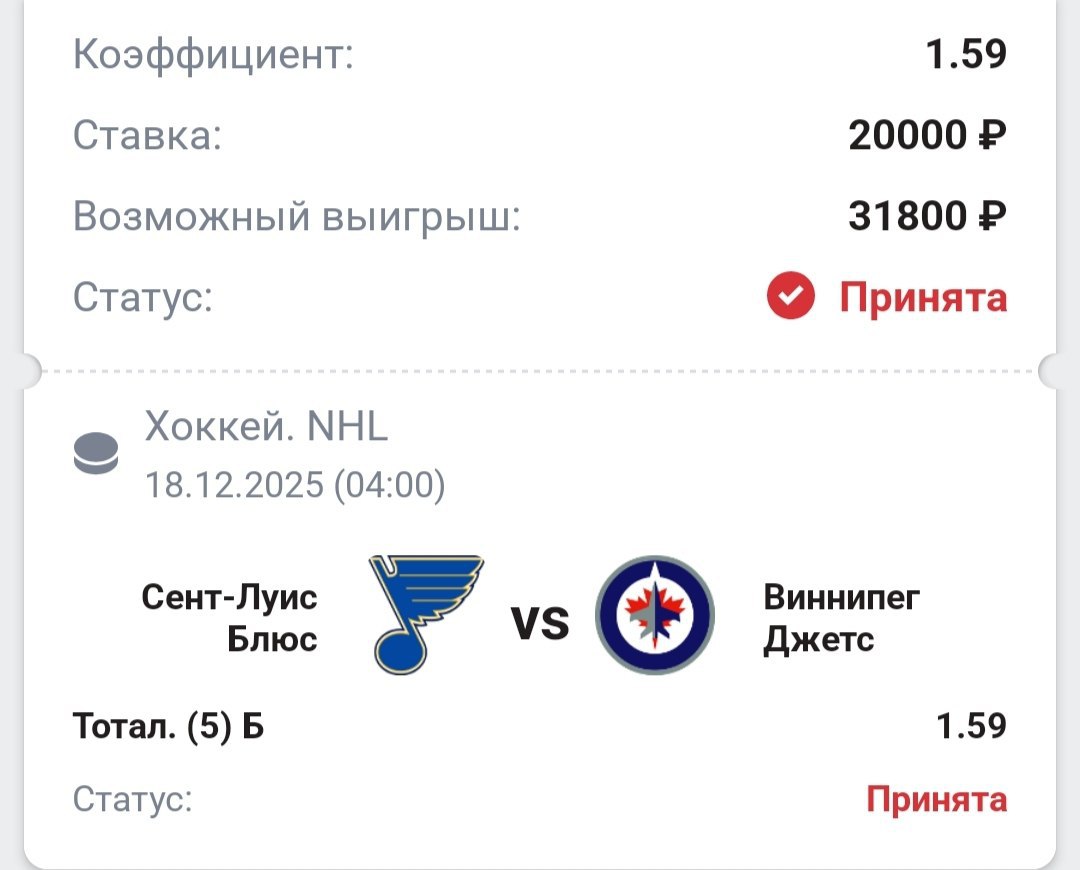Tap the St. Louis Blues logo
Viewport: 1080px width, 870px height.
425,614
